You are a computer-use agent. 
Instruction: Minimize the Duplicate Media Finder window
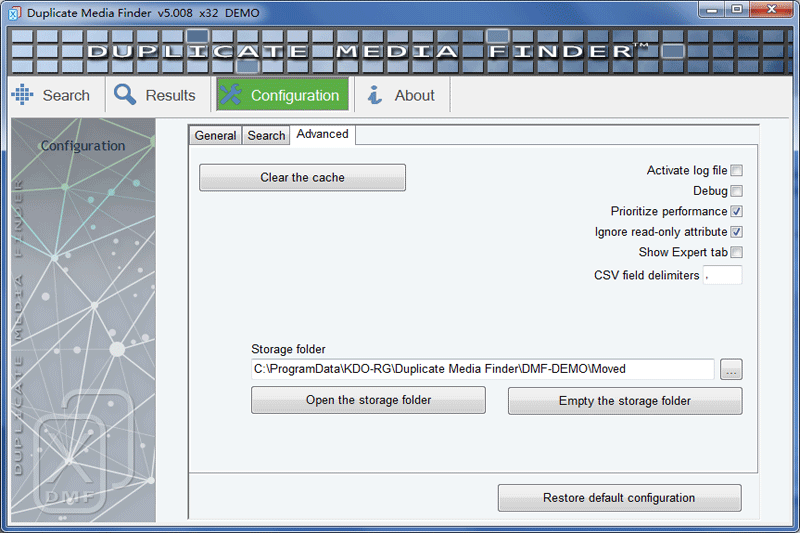point(712,10)
